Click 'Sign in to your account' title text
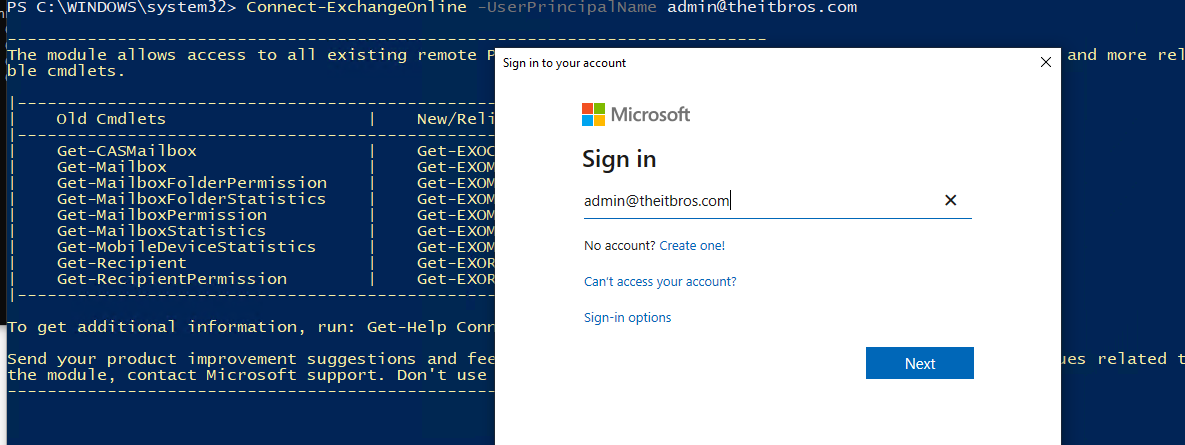 coord(565,63)
